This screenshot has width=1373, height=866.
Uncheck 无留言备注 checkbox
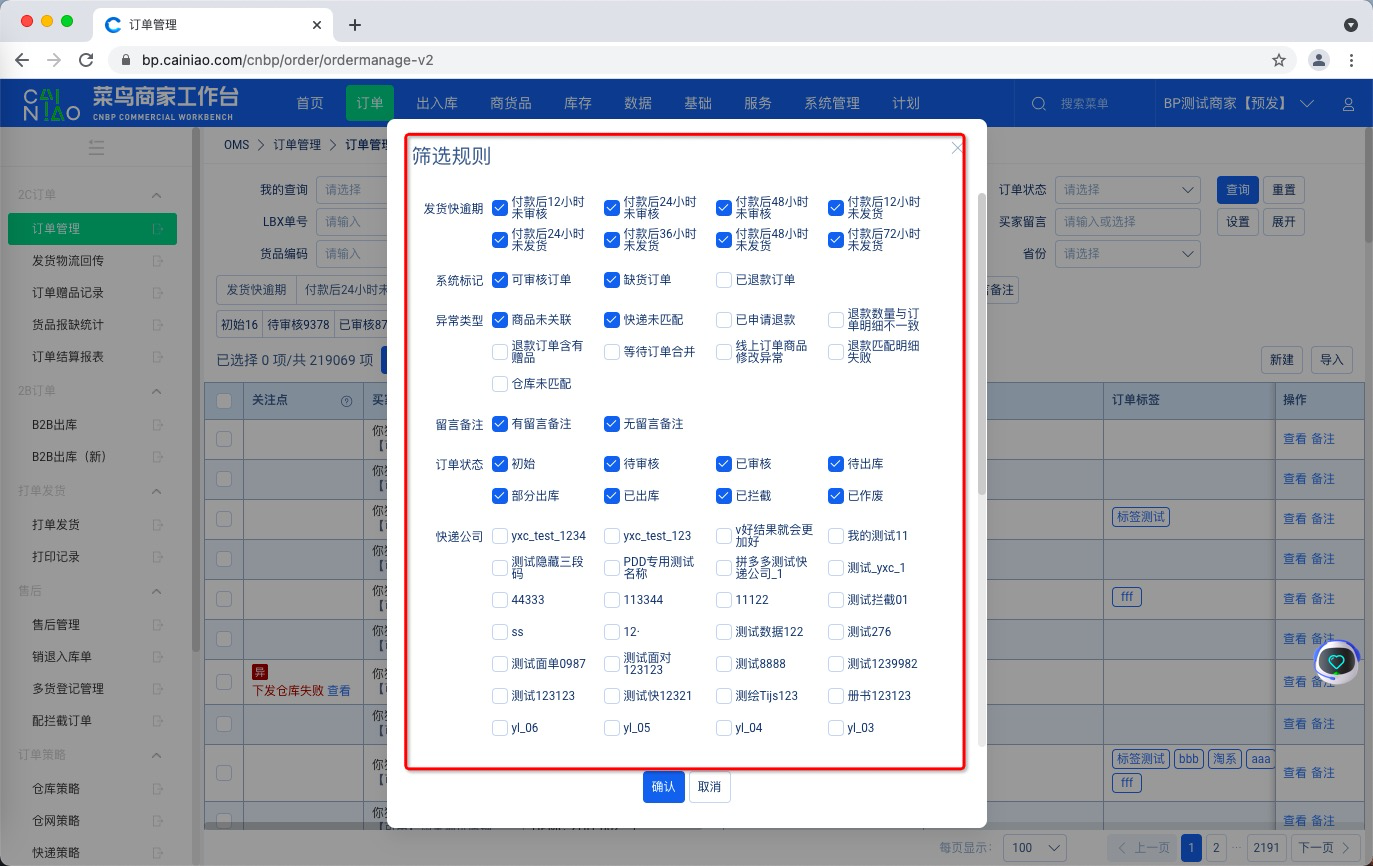(612, 424)
